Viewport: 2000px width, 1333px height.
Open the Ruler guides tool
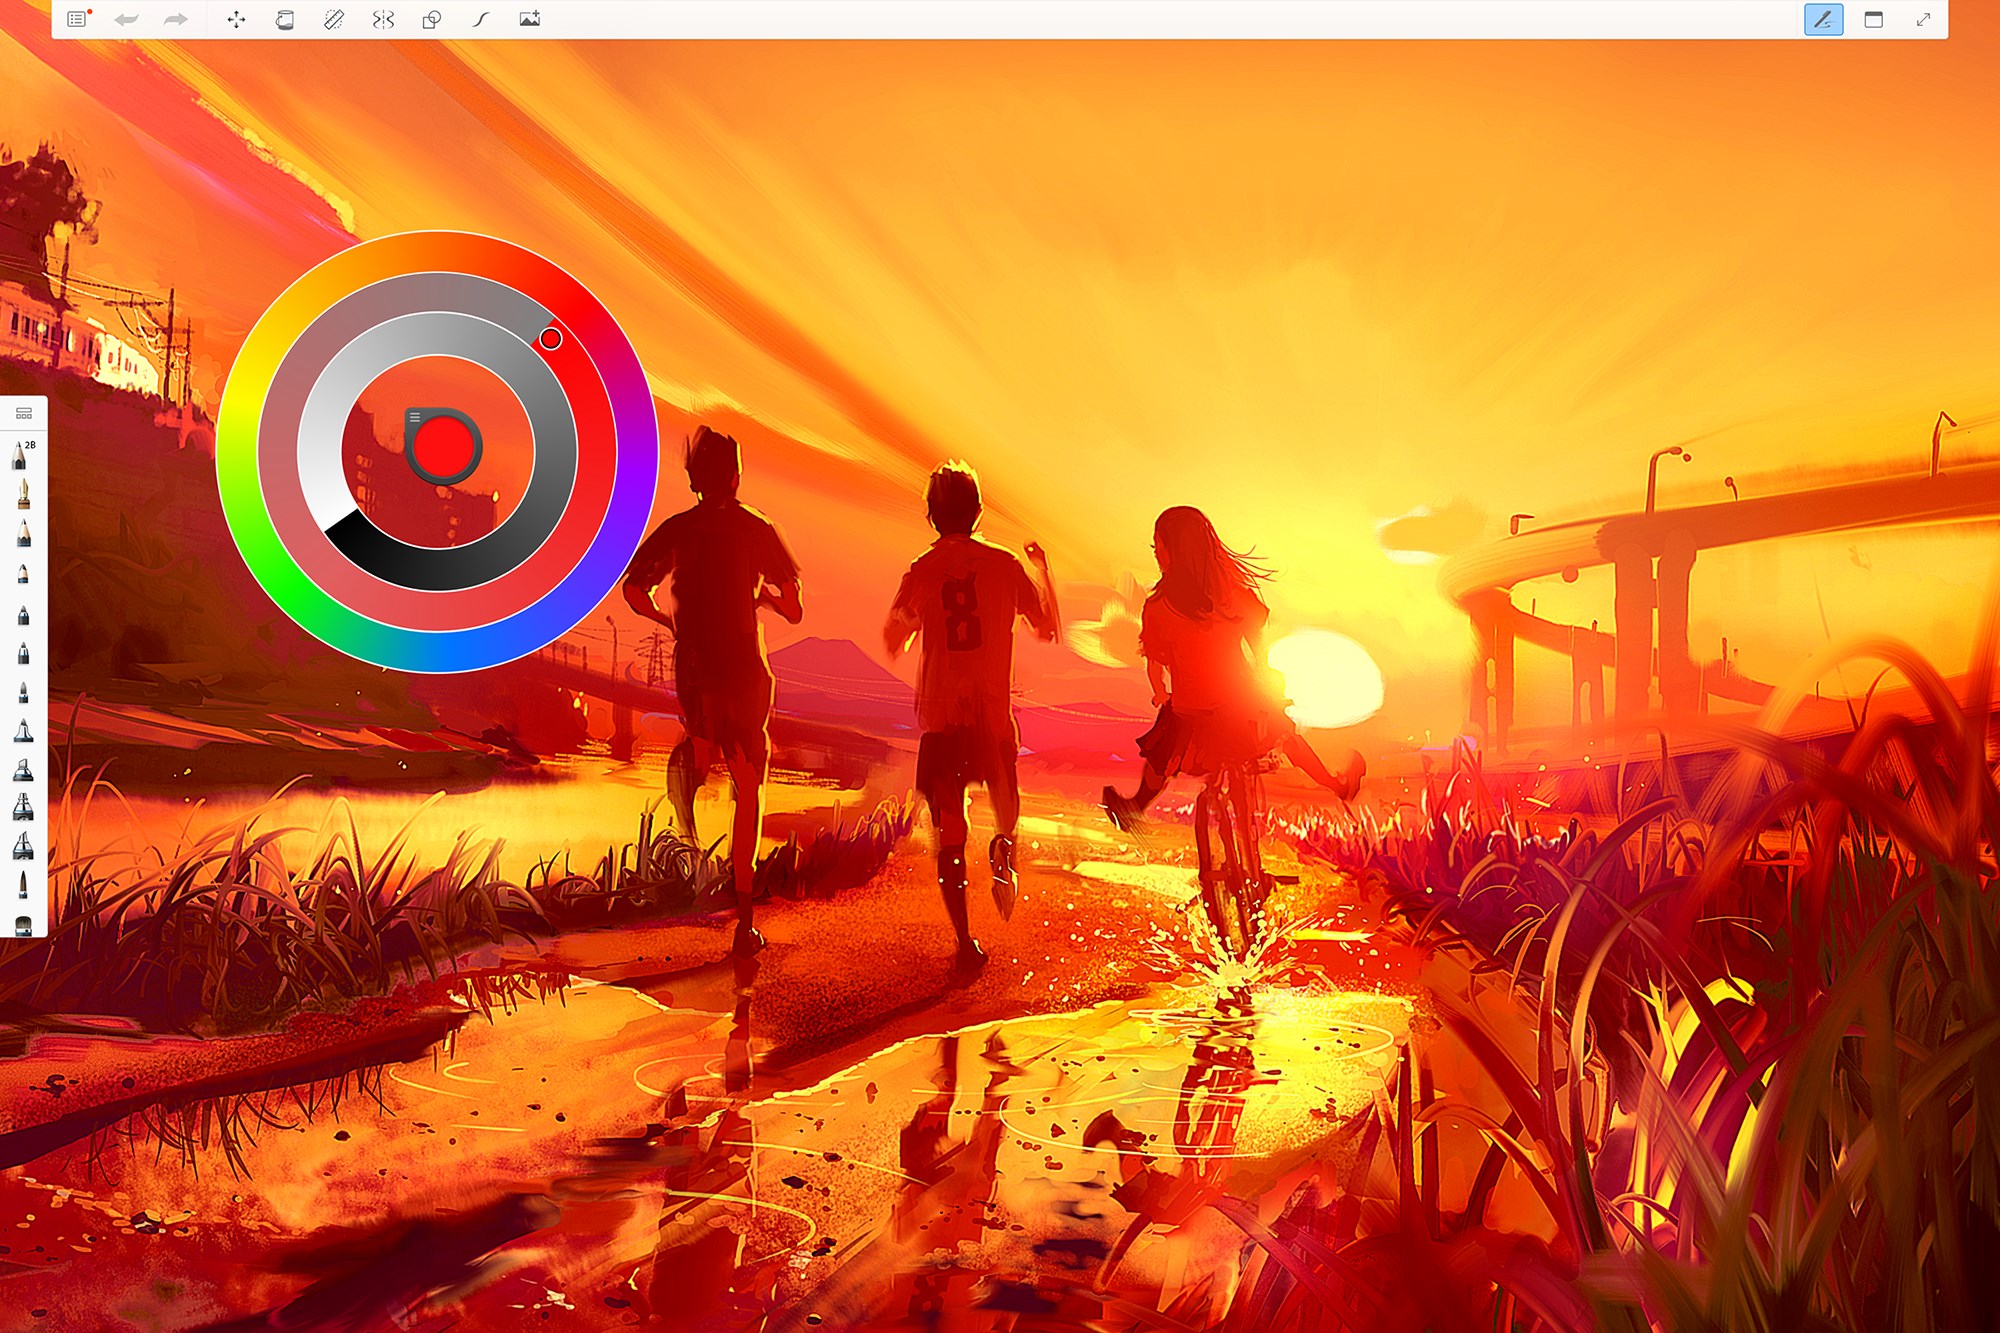point(334,19)
